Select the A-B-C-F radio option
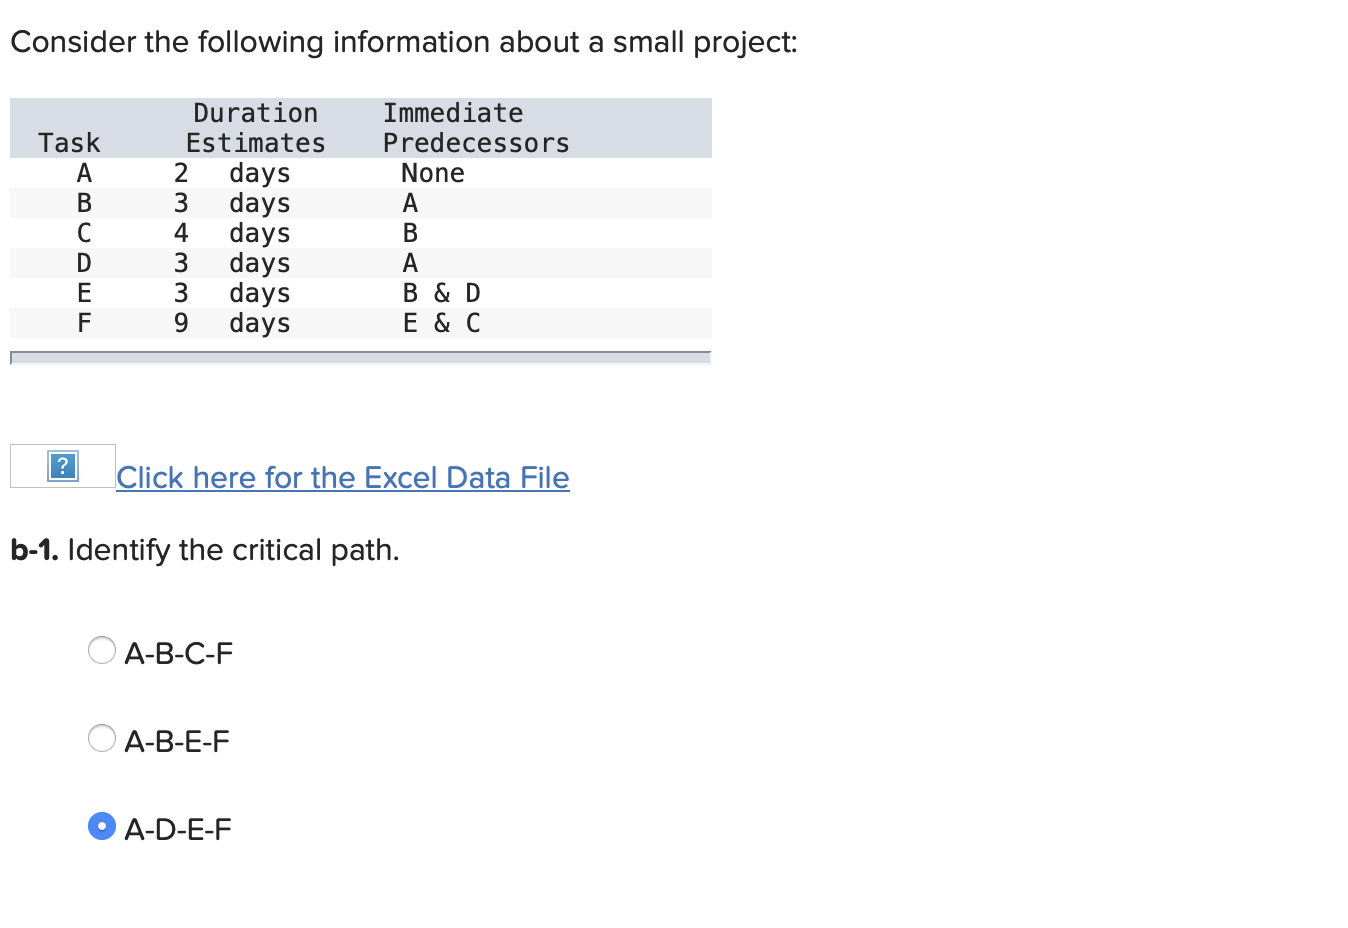1348x928 pixels. point(102,651)
